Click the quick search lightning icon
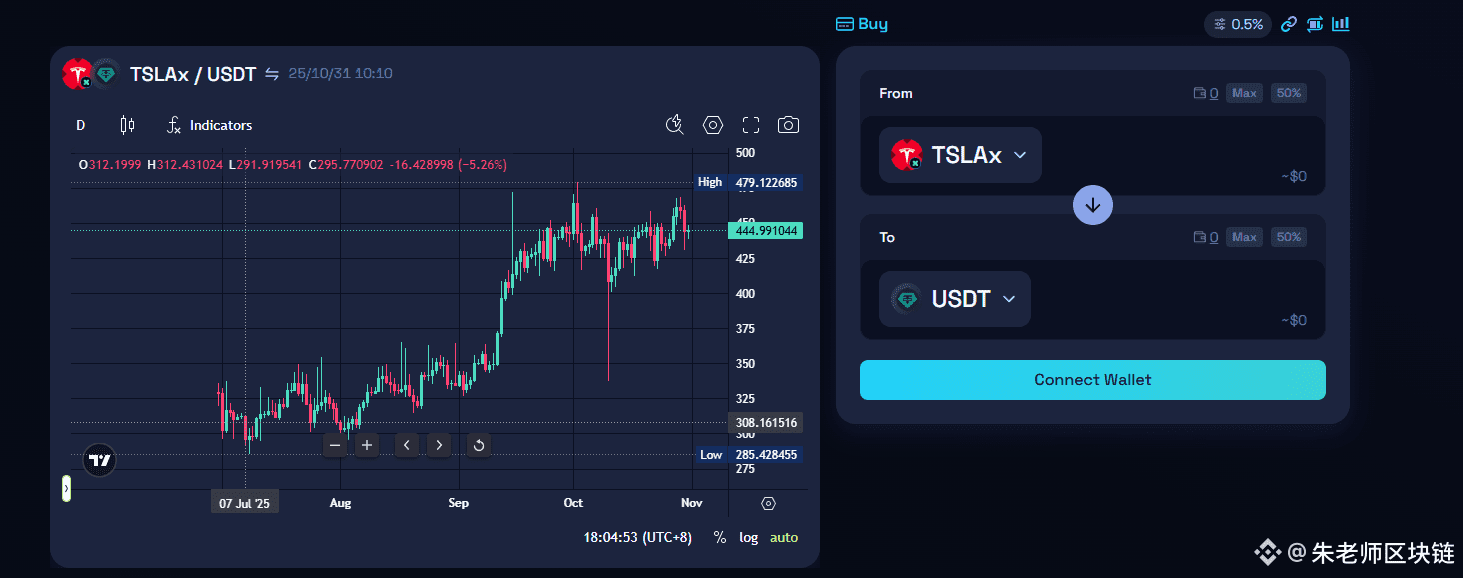Screen dimensions: 1463x578 point(675,125)
